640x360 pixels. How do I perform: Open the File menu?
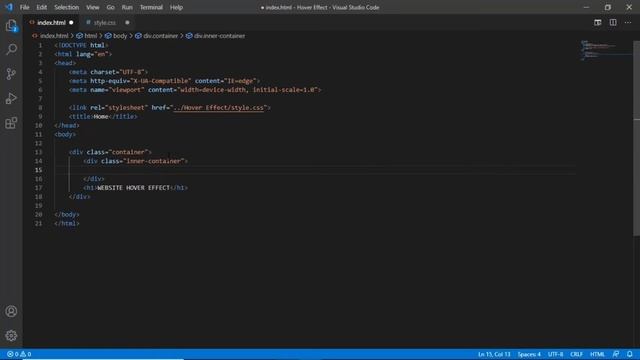pos(24,7)
